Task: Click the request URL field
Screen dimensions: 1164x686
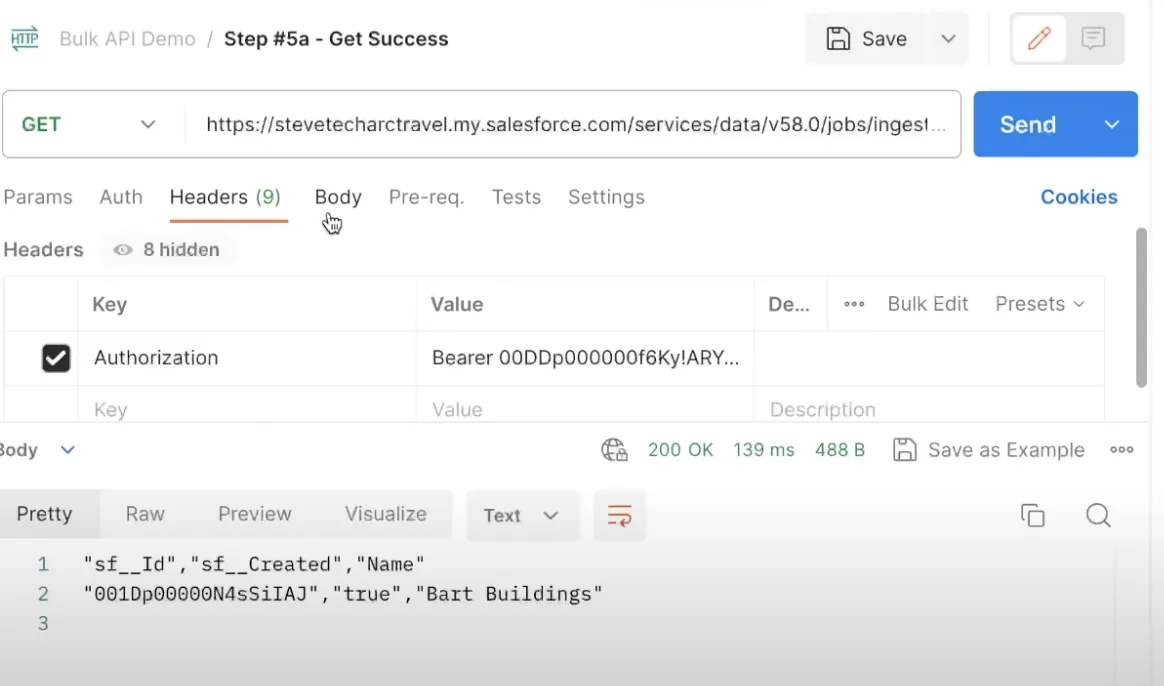Action: (x=572, y=124)
